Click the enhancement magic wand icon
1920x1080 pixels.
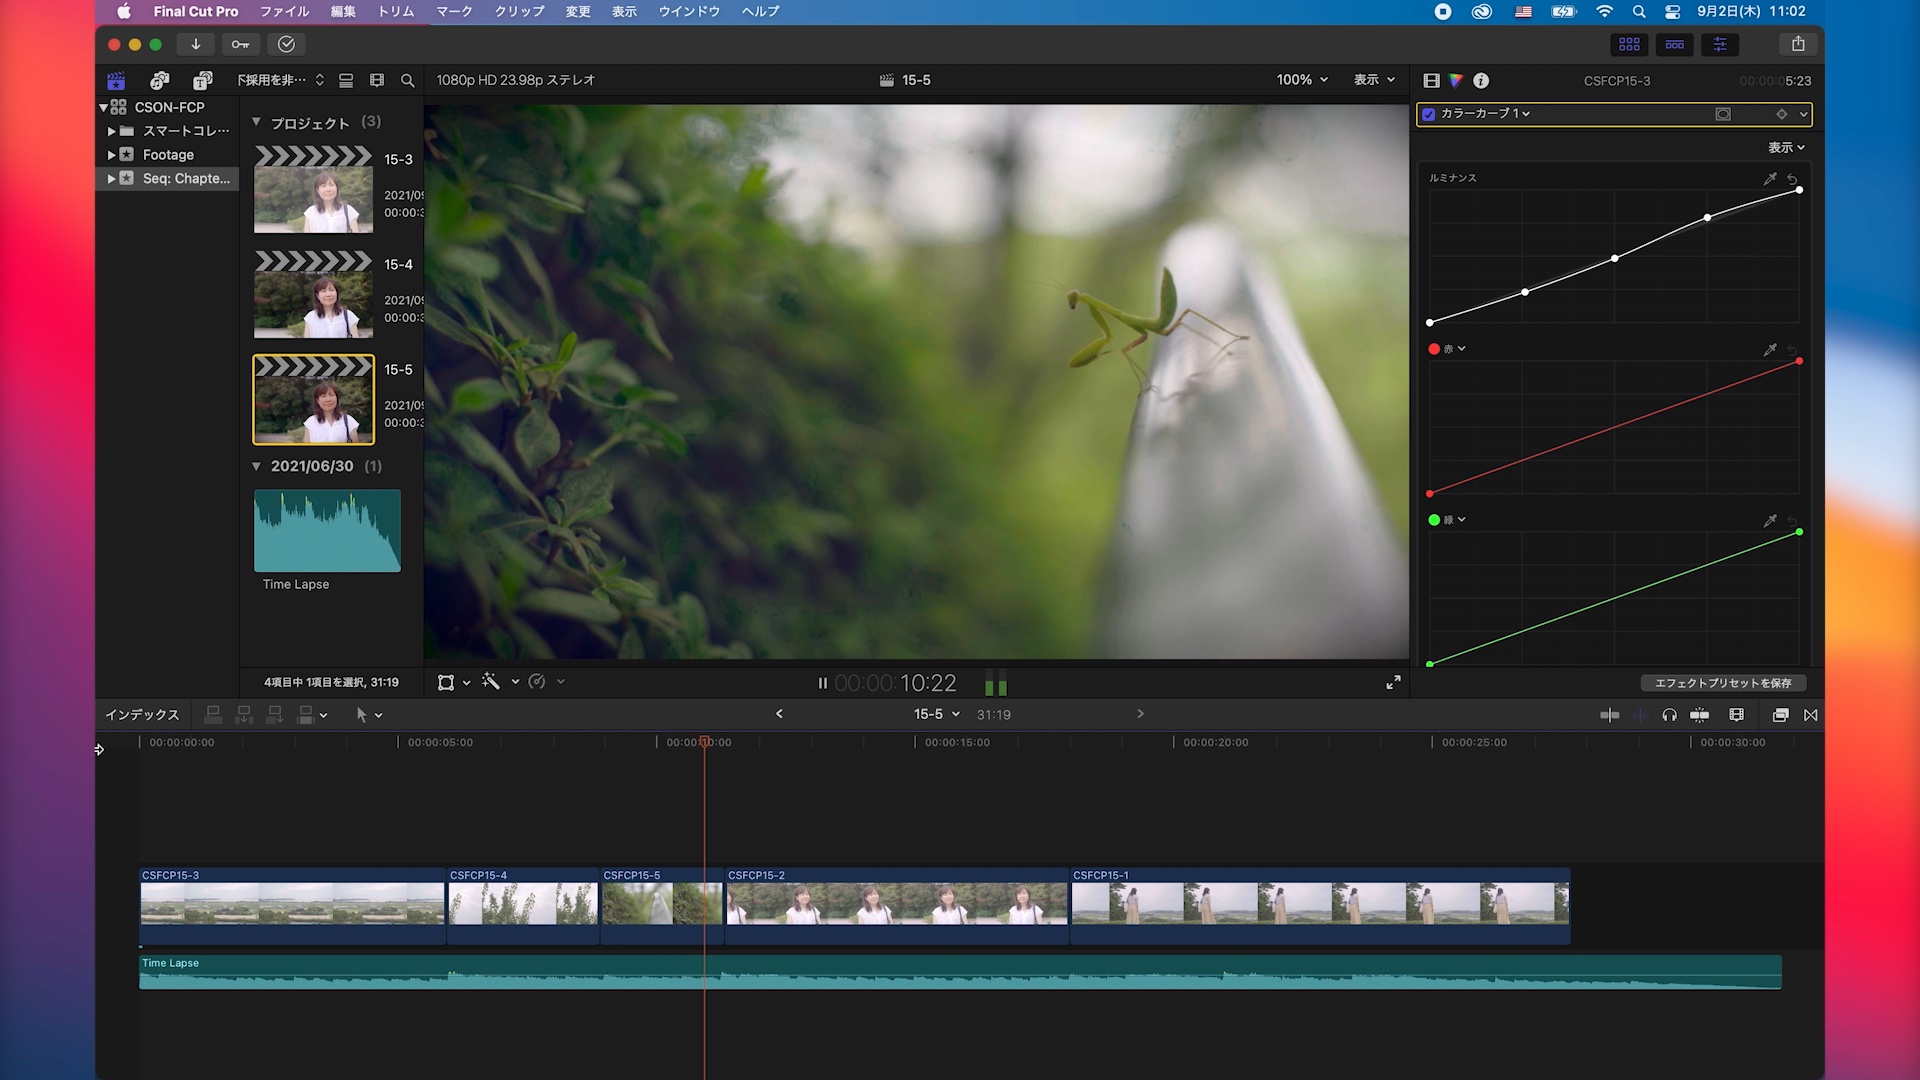click(x=491, y=682)
